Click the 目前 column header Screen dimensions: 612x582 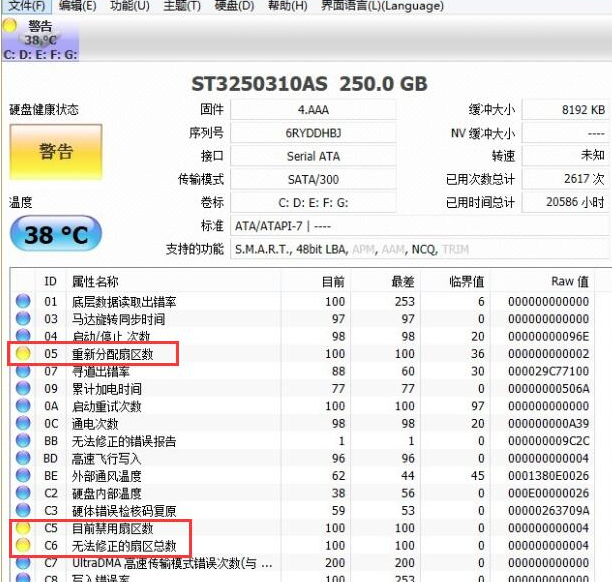(315, 281)
